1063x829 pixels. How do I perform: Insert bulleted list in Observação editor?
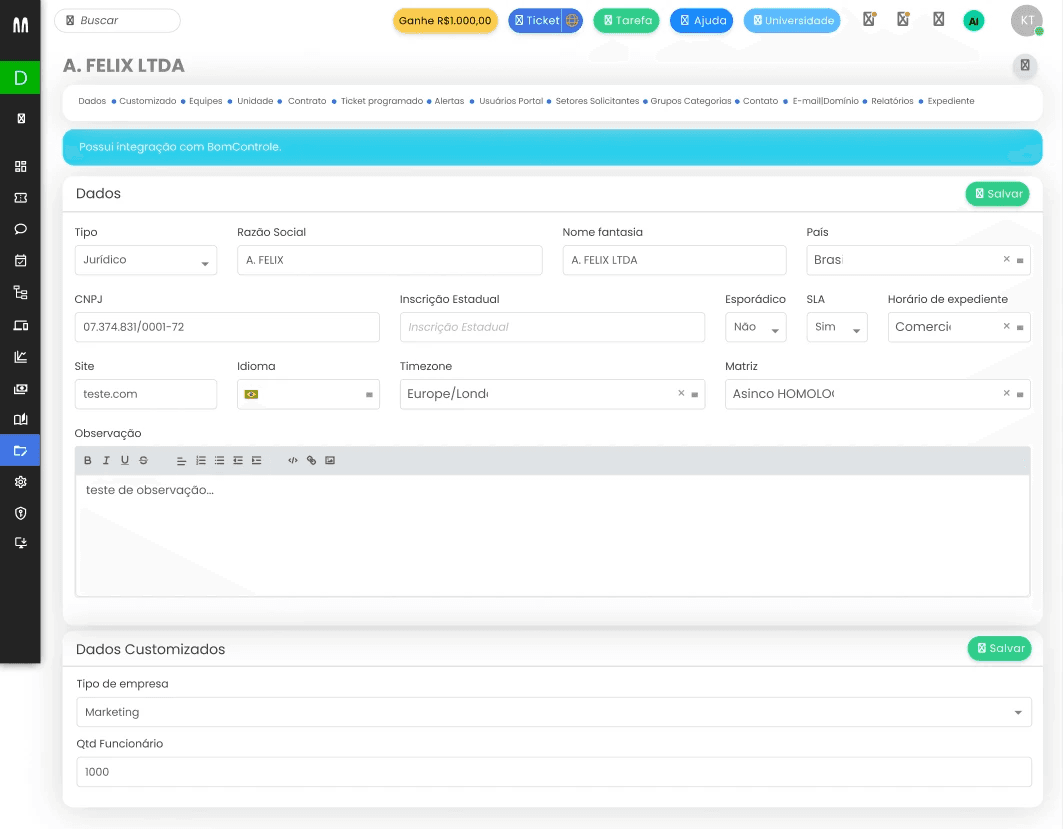pyautogui.click(x=219, y=460)
